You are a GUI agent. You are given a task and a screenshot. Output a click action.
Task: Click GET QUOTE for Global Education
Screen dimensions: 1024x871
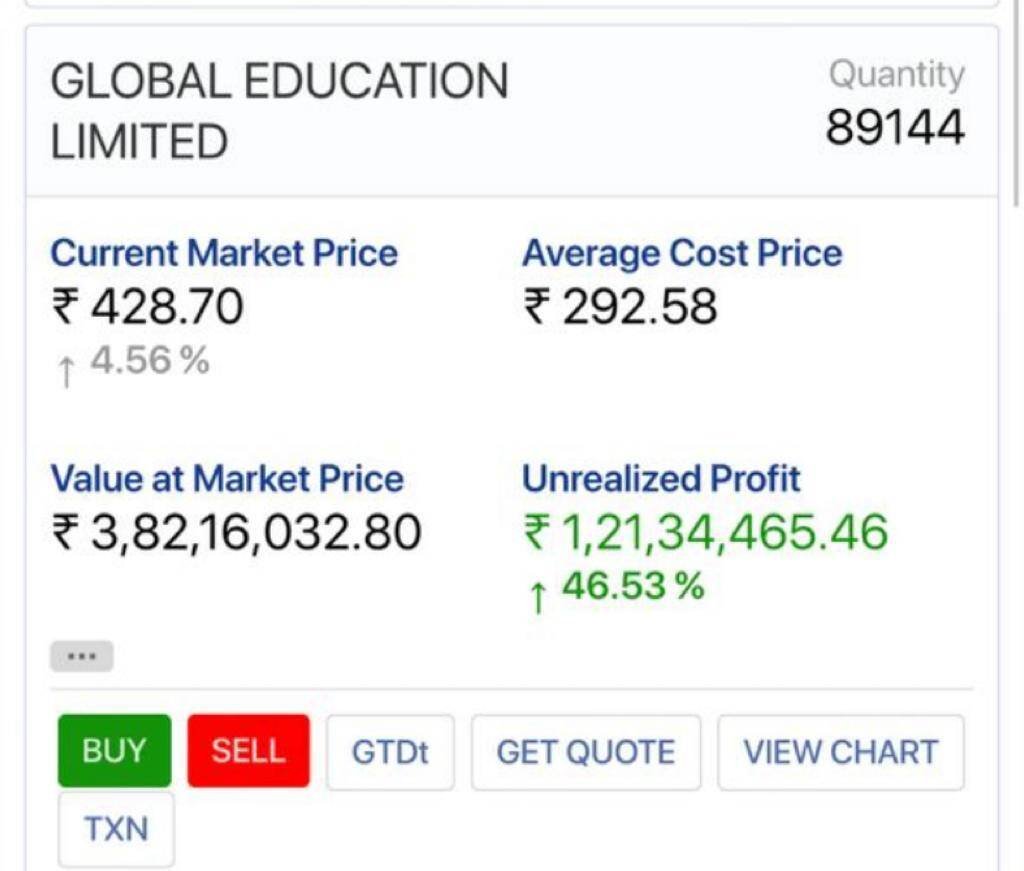[586, 752]
